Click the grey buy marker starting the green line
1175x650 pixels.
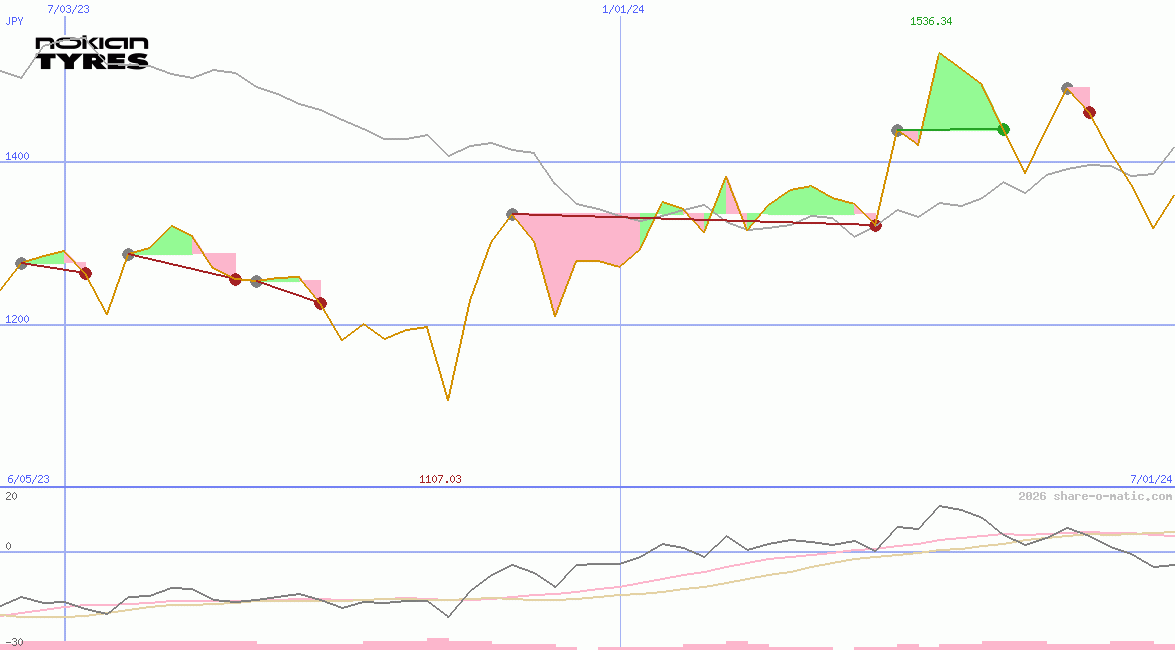(897, 130)
